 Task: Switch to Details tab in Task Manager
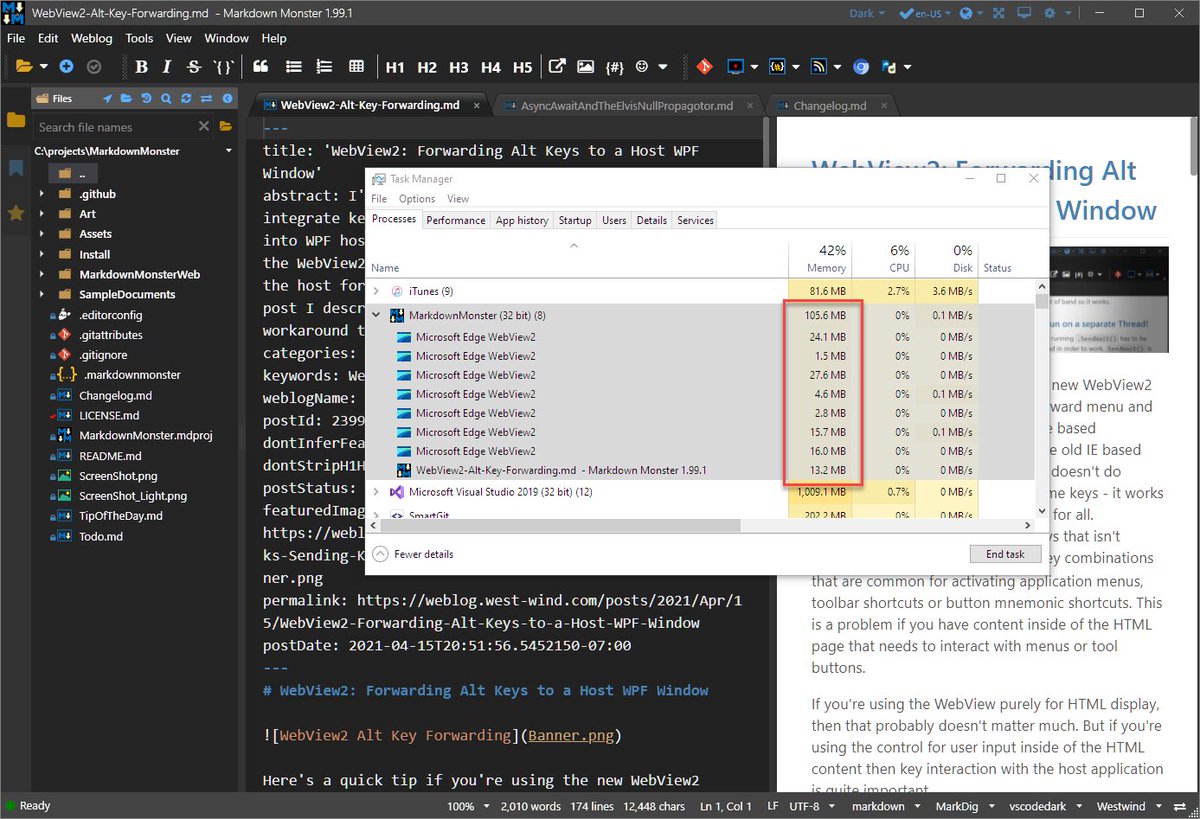(x=651, y=220)
